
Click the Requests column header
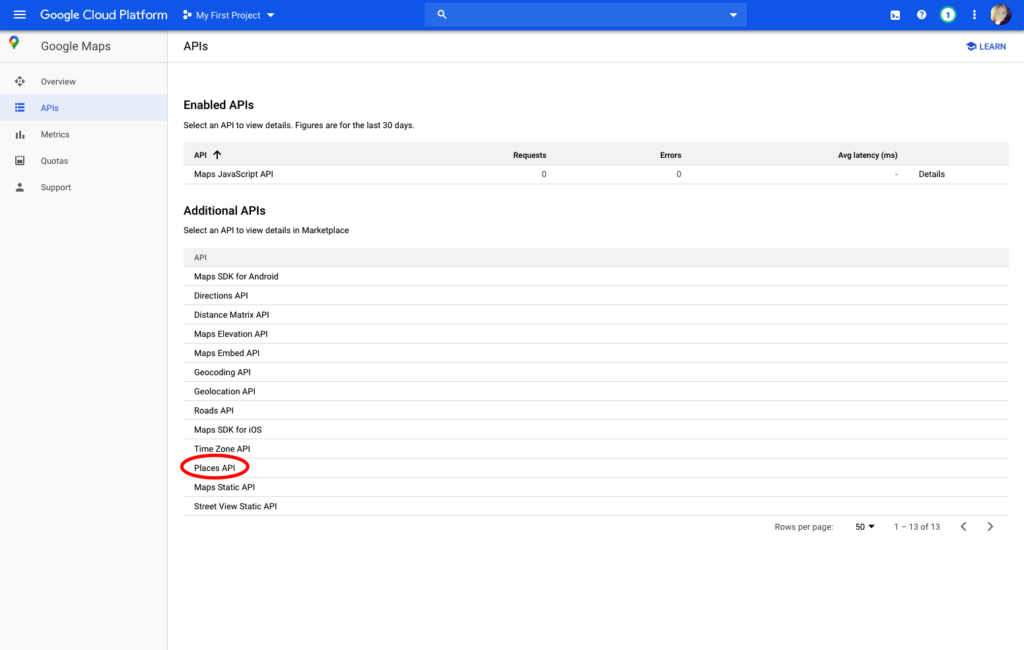[x=529, y=155]
